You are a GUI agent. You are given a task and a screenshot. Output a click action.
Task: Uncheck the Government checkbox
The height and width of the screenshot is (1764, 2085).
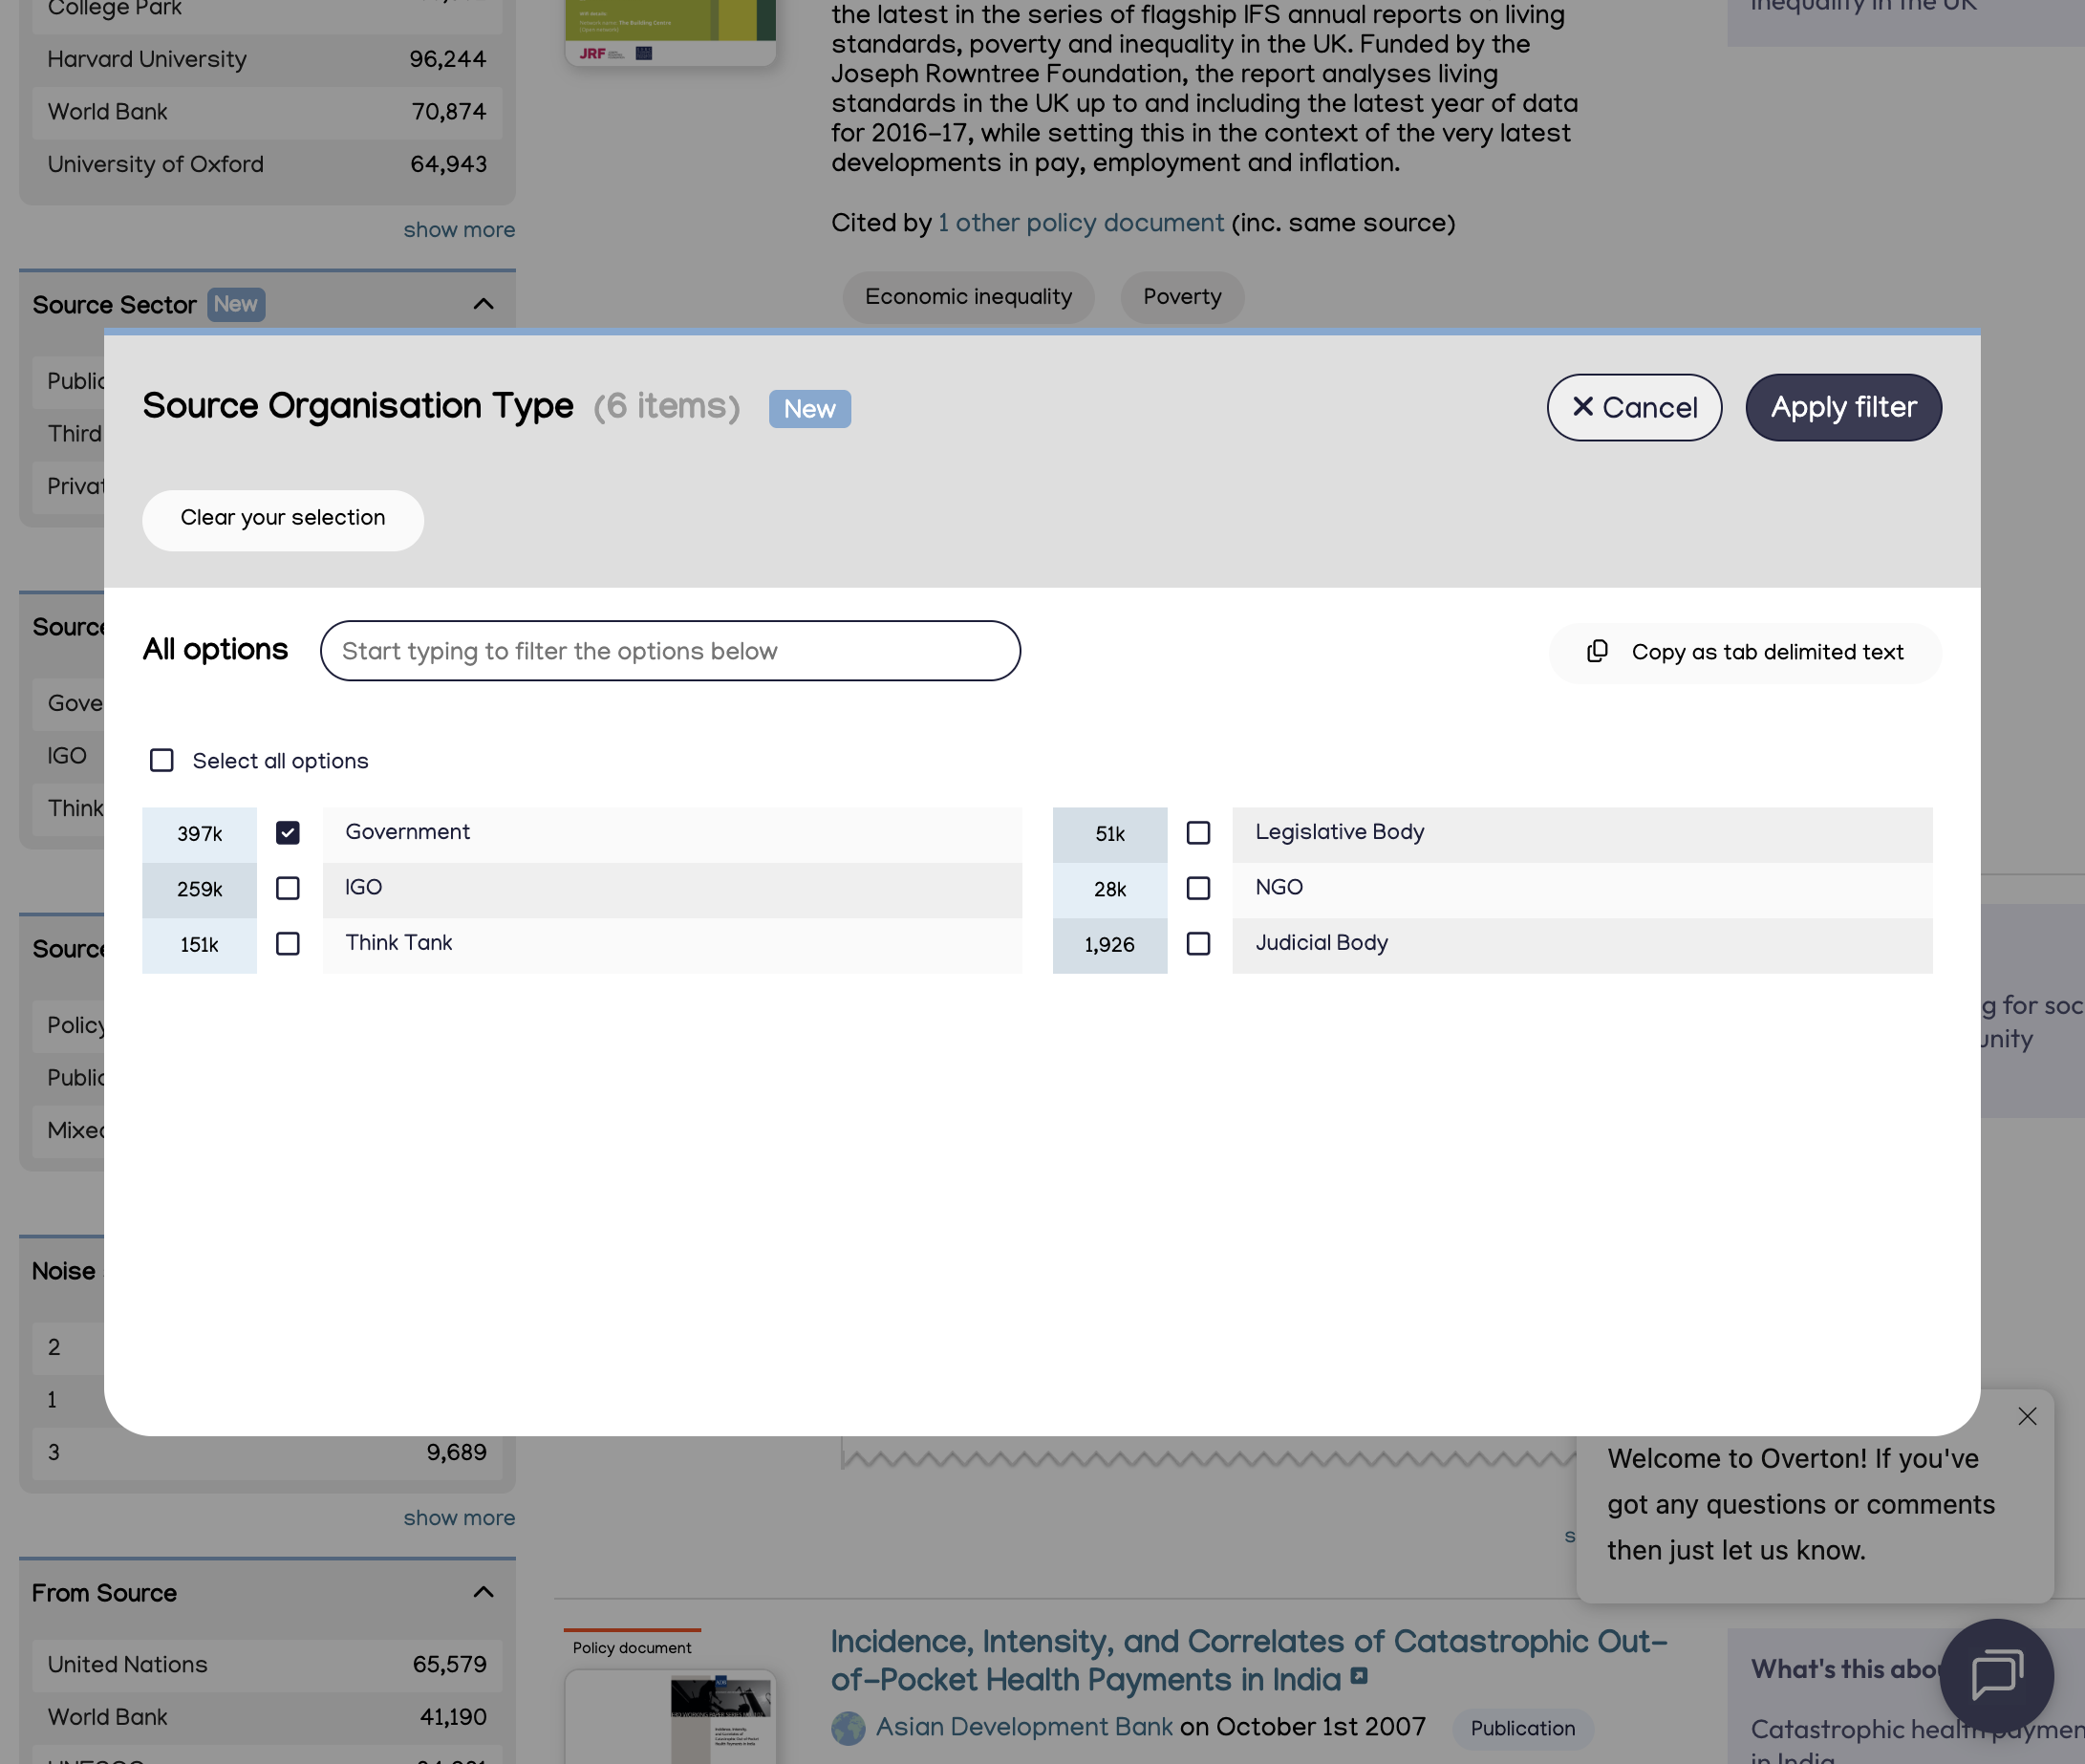288,833
